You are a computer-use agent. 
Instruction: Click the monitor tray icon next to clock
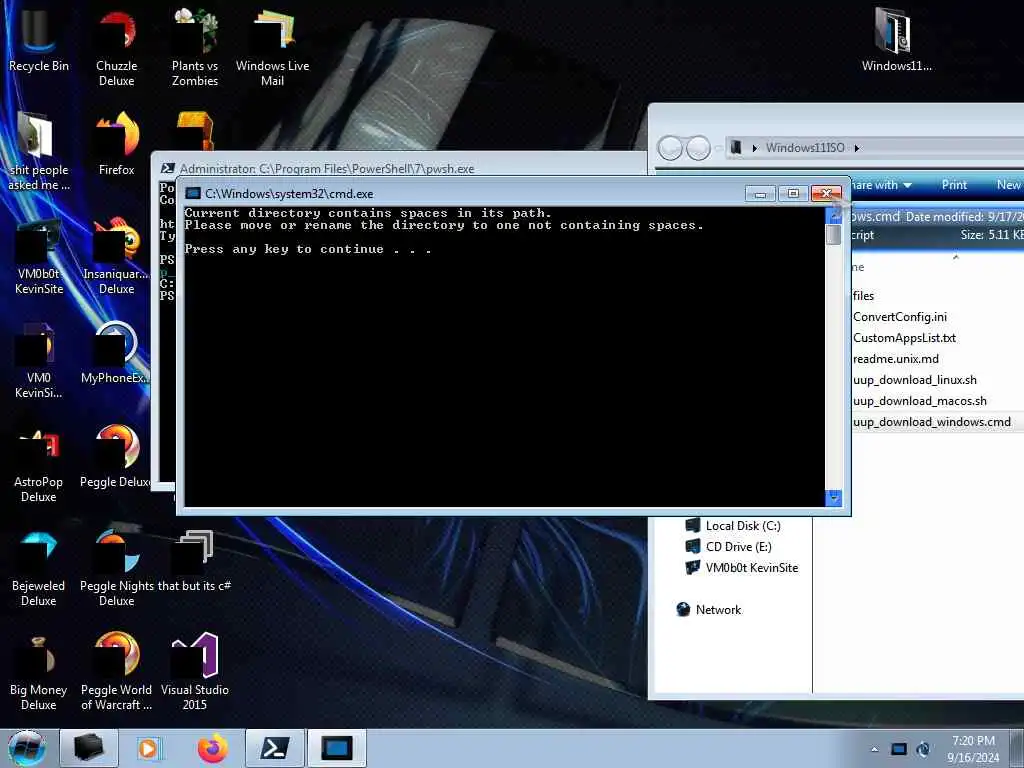[x=899, y=749]
